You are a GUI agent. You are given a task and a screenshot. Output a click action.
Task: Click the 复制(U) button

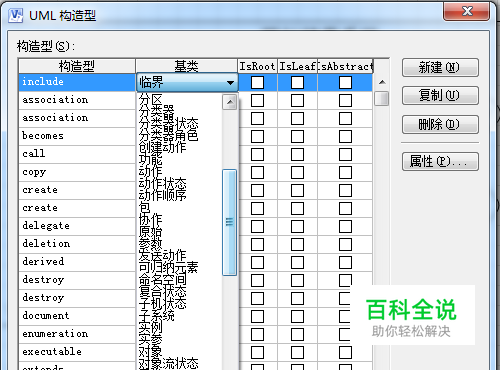click(440, 96)
